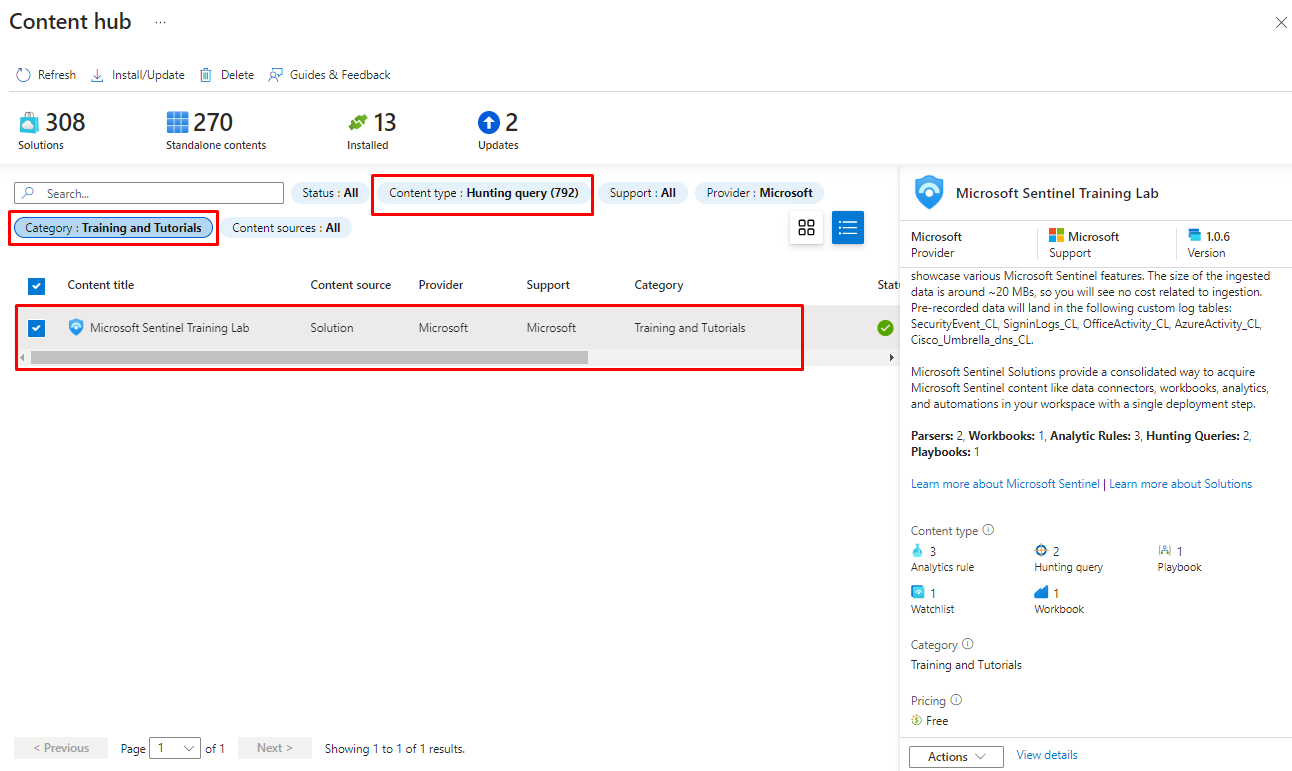Uncheck Microsoft Sentinel Training Lab row checkbox
The width and height of the screenshot is (1292, 771).
tap(37, 328)
